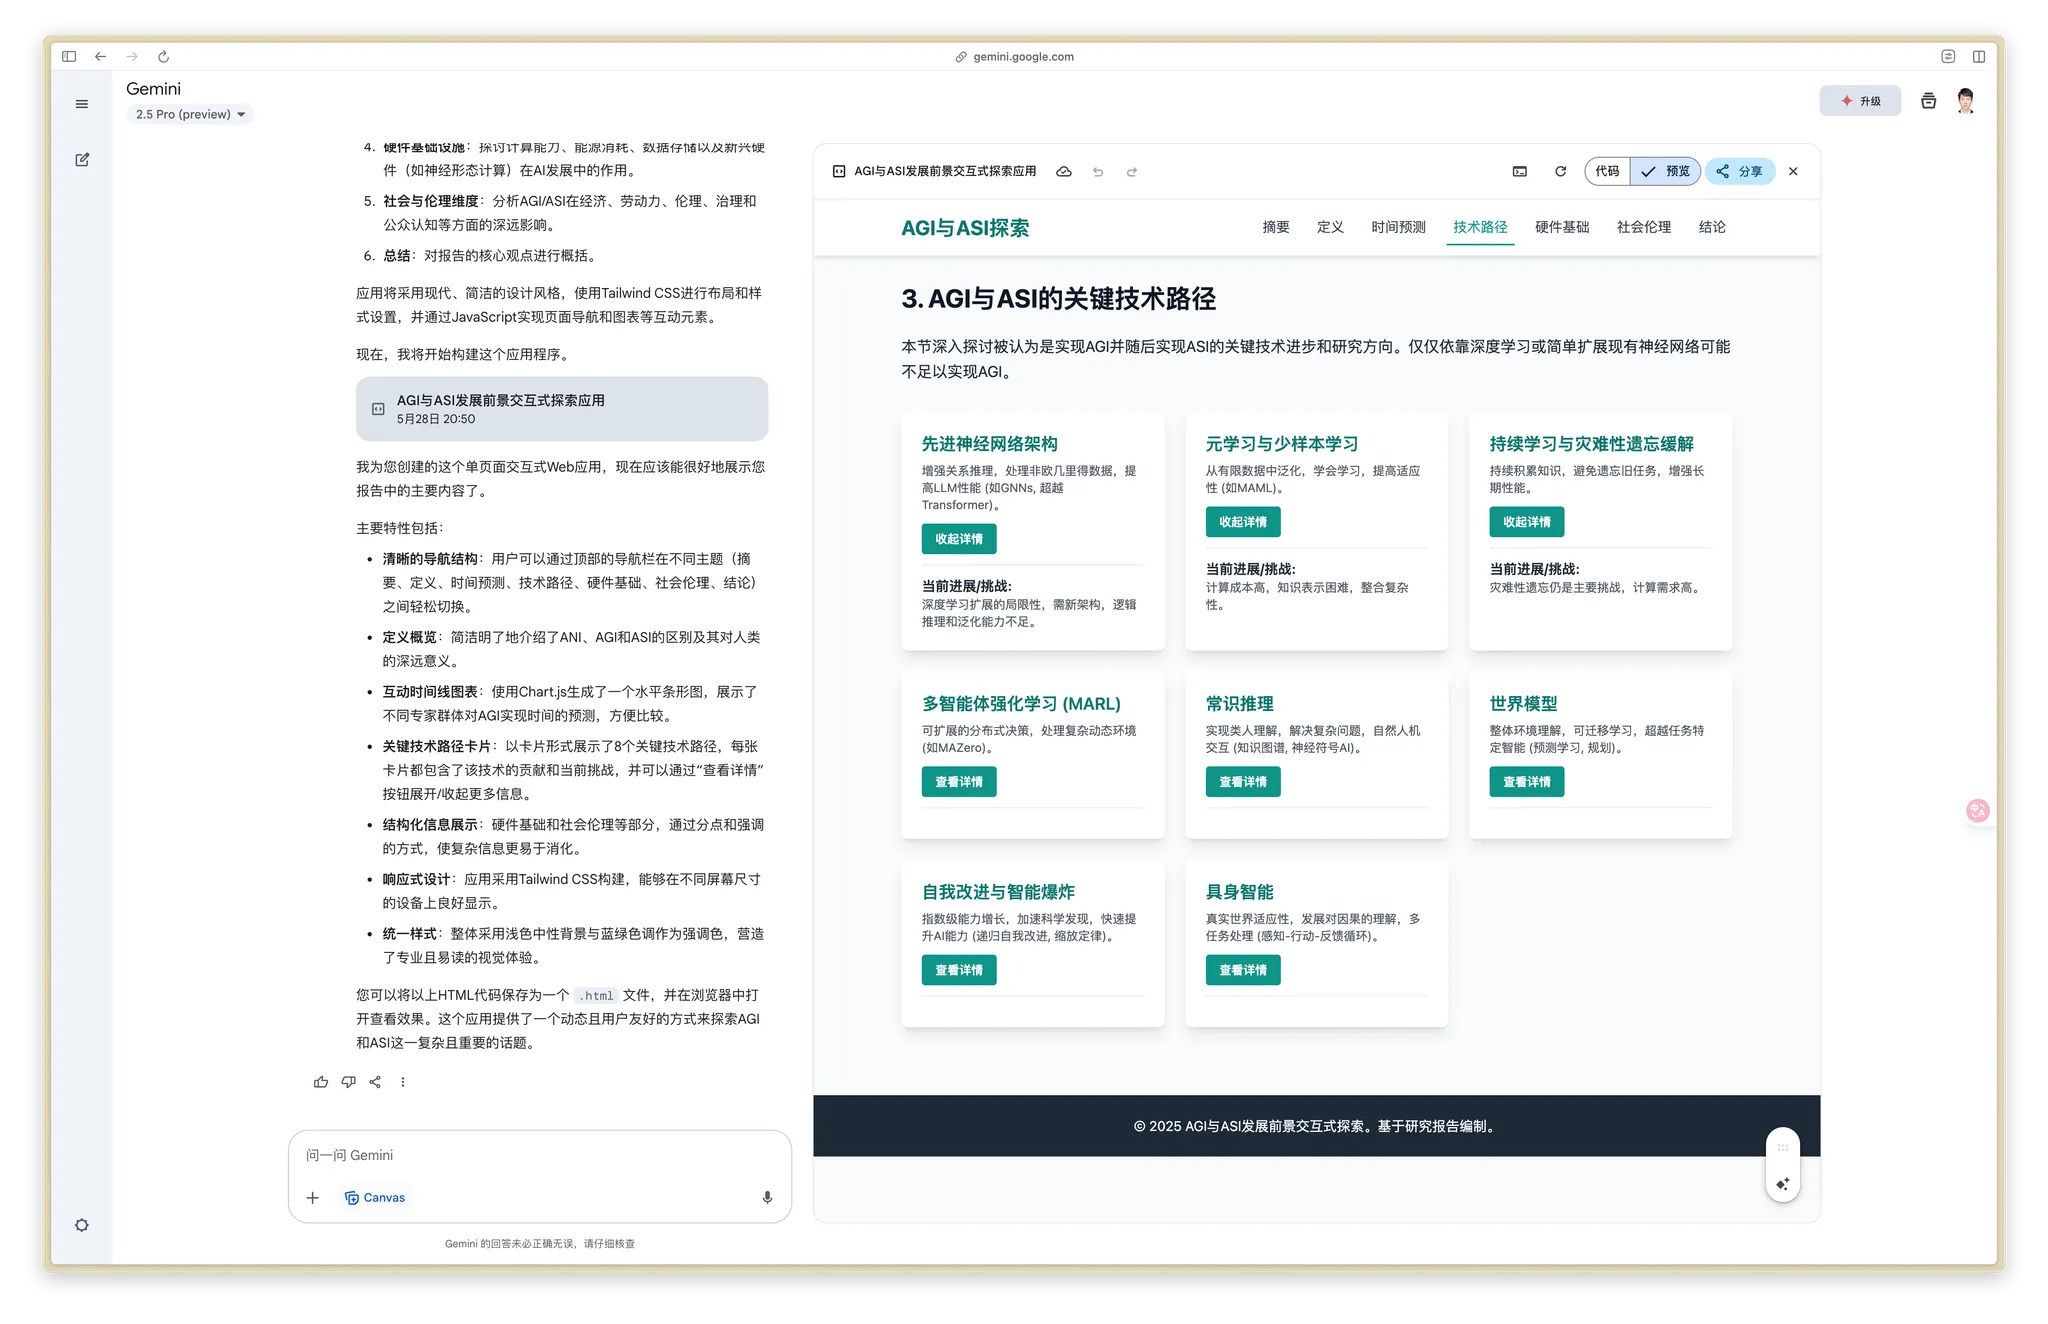Give the response a thumbs up
Image resolution: width=2048 pixels, height=1324 pixels.
[320, 1081]
